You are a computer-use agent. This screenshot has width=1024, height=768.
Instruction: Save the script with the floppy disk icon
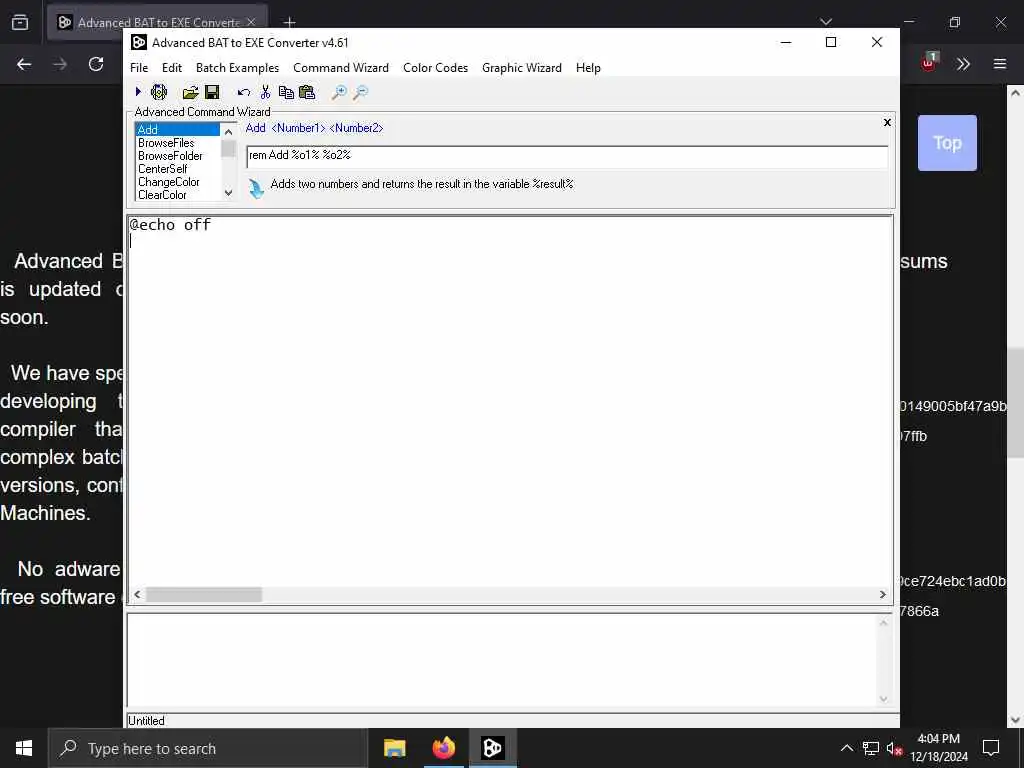pyautogui.click(x=212, y=92)
